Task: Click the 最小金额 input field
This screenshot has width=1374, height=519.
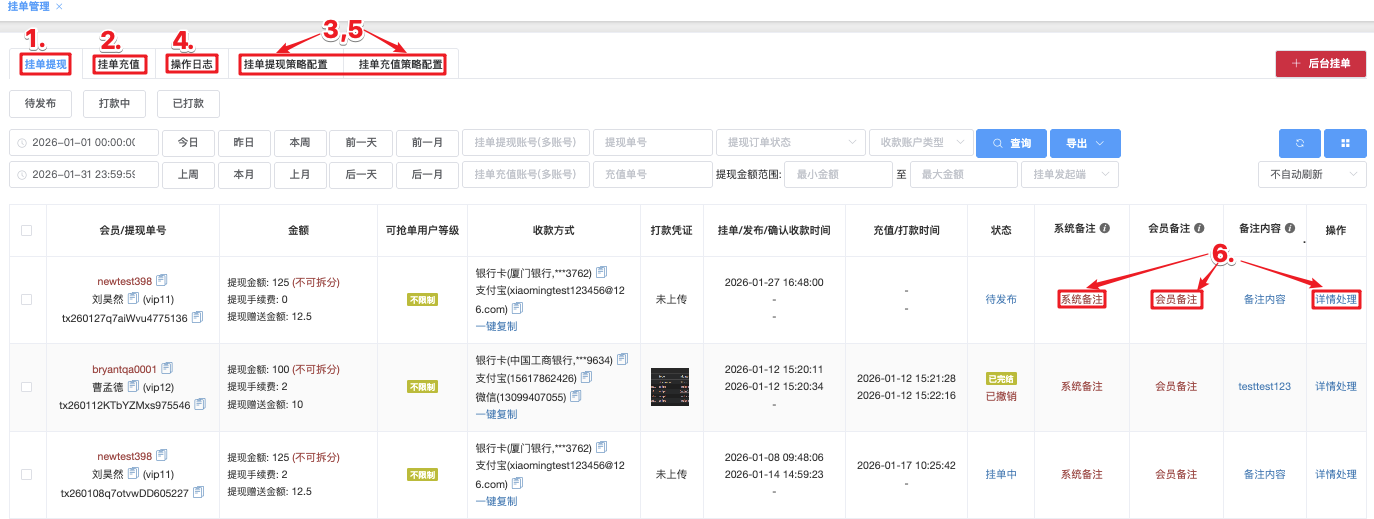Action: (x=838, y=174)
